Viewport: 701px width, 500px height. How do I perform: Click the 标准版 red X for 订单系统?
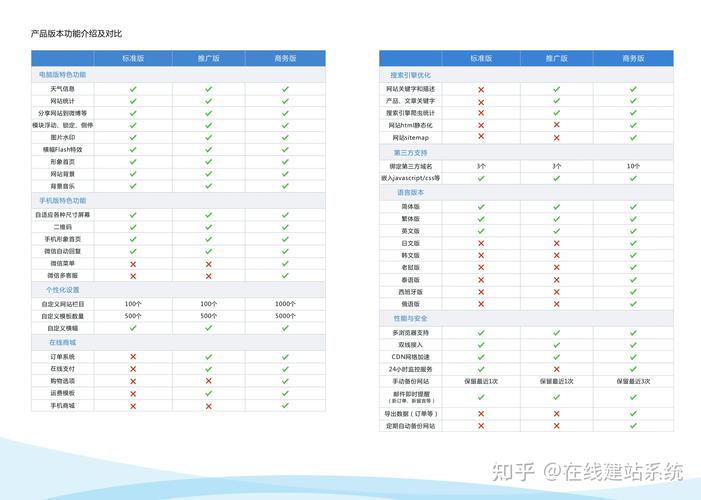133,357
